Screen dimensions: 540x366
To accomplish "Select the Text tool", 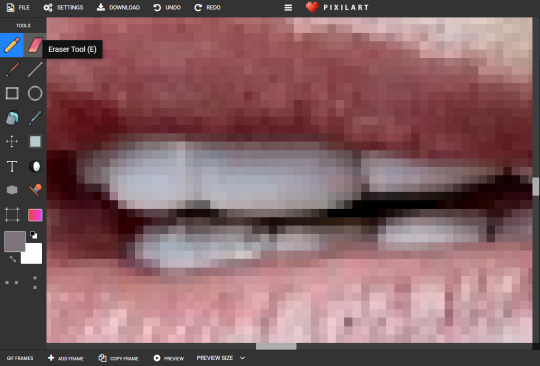I will click(x=12, y=166).
